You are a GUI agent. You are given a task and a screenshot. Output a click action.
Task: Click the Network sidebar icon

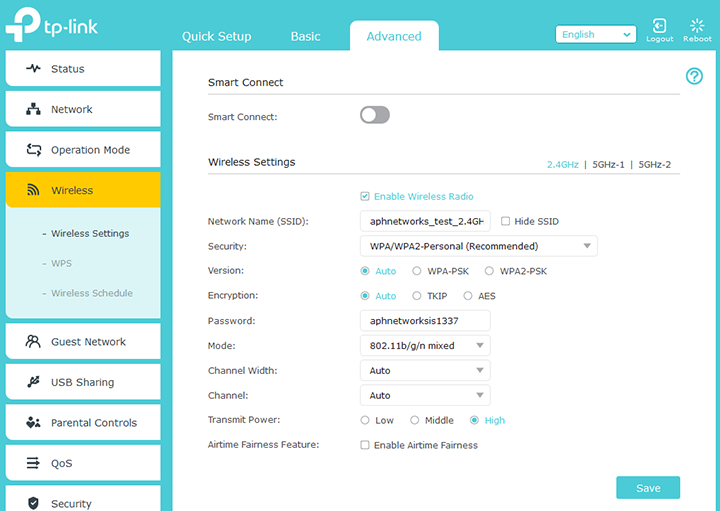(33, 110)
